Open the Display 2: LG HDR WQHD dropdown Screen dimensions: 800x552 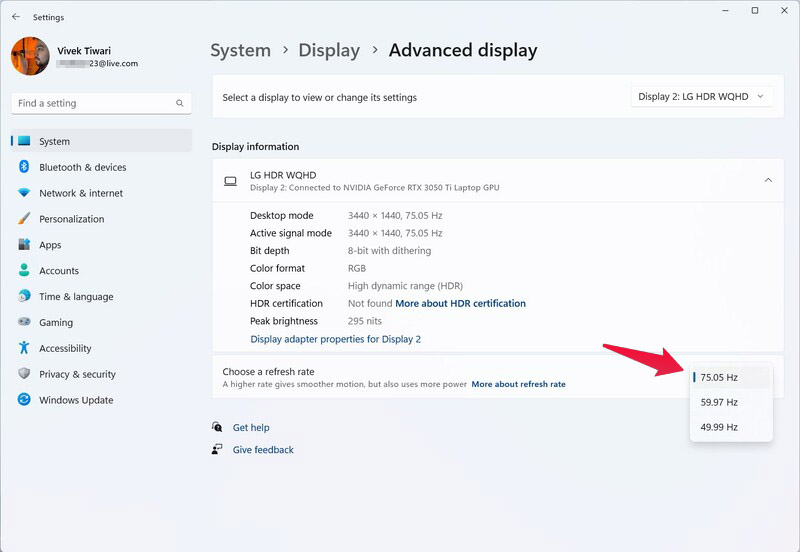click(x=702, y=96)
